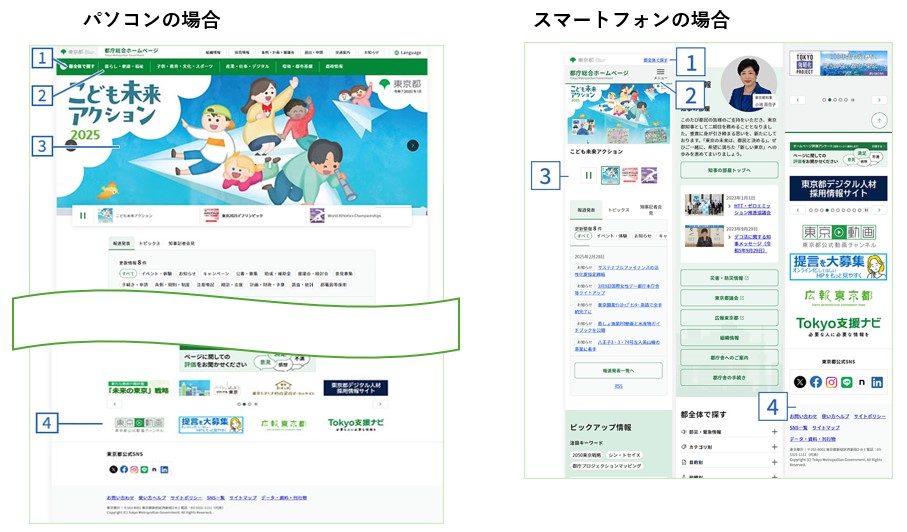Open 産業・仕事・デジタル in PC green nav

247,66
